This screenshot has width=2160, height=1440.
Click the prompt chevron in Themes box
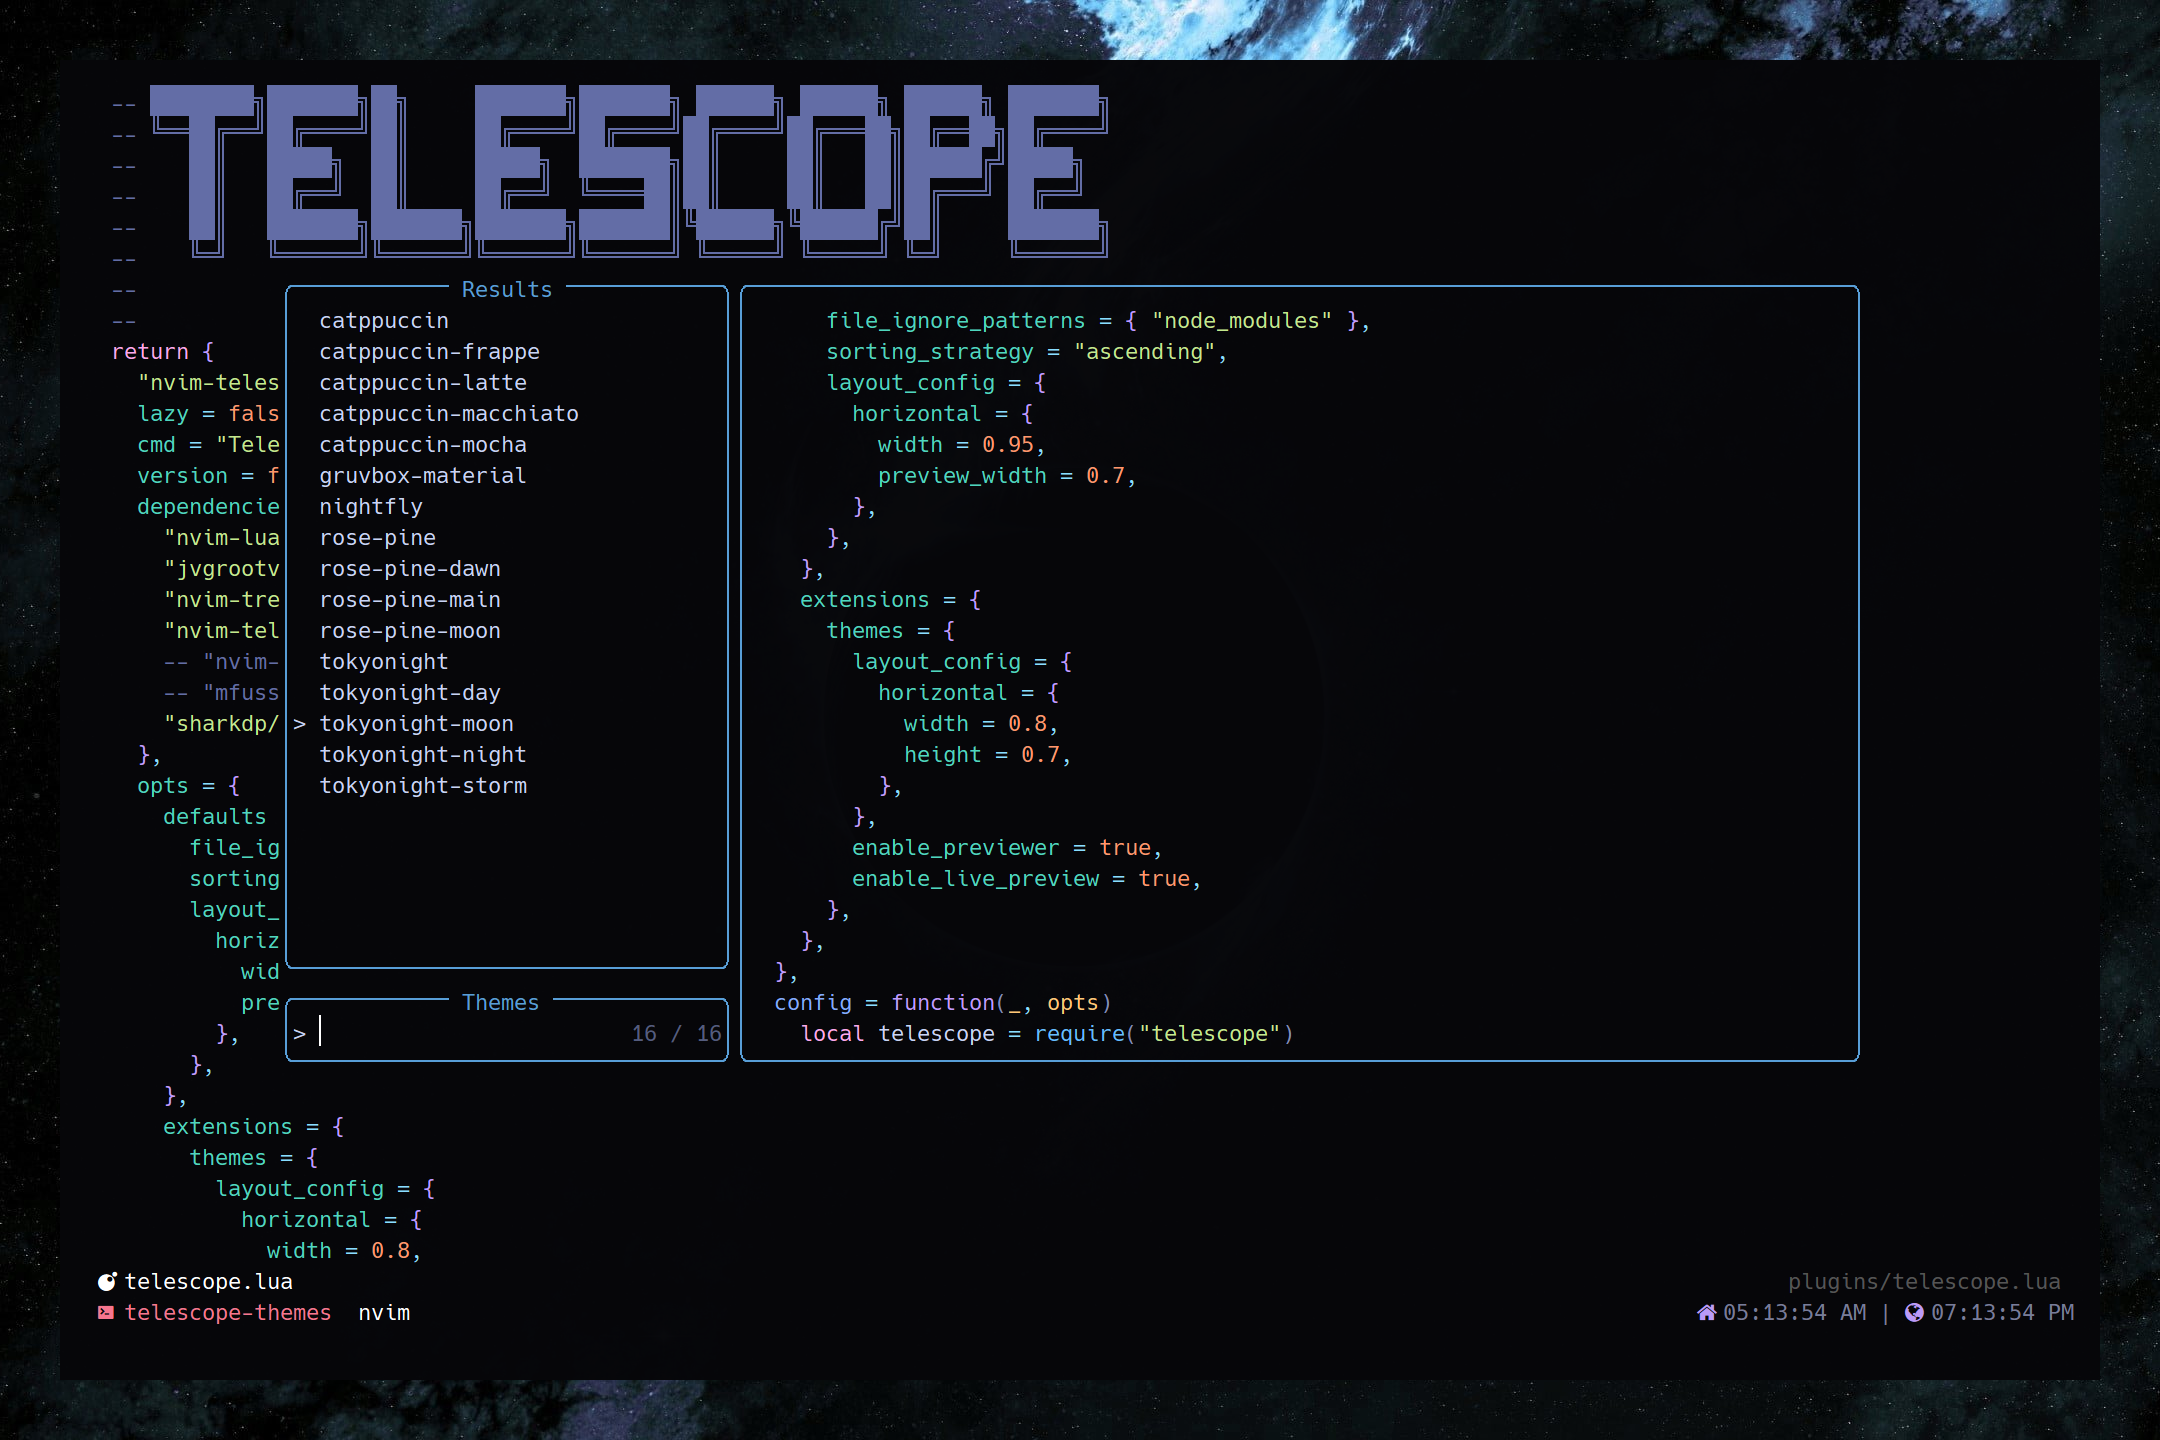pos(299,1034)
